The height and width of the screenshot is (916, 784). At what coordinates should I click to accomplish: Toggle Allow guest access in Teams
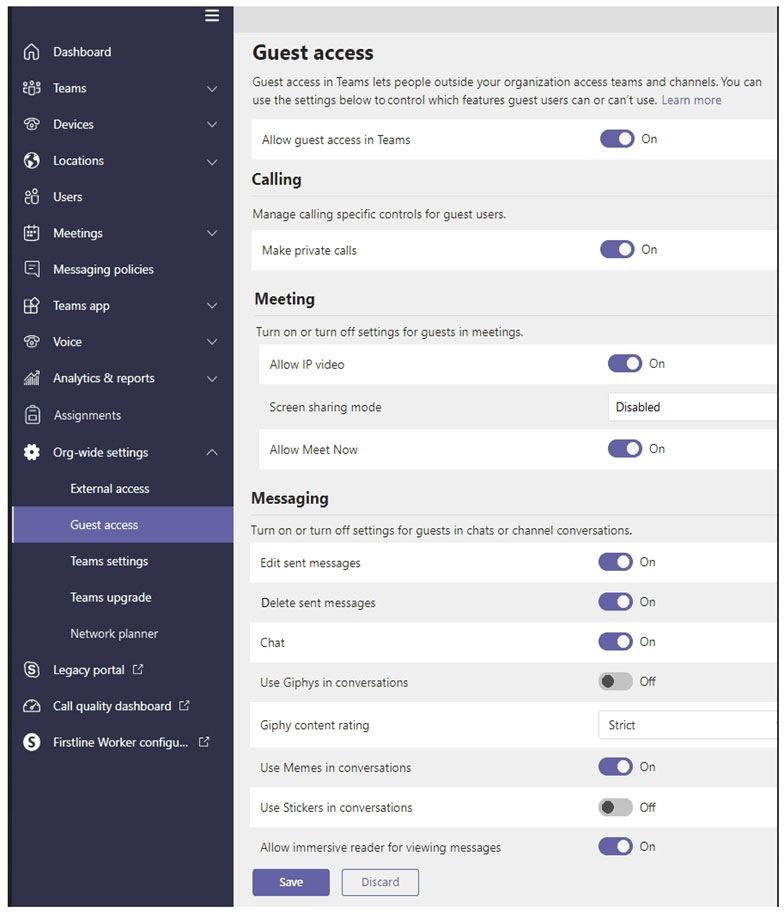tap(617, 139)
